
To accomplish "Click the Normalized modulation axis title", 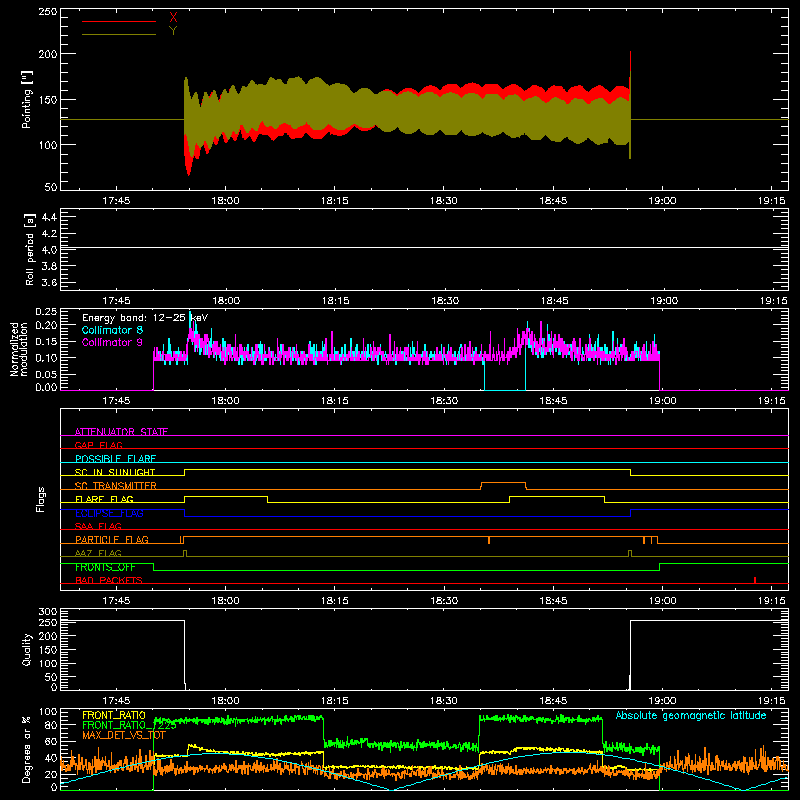I will coord(19,349).
